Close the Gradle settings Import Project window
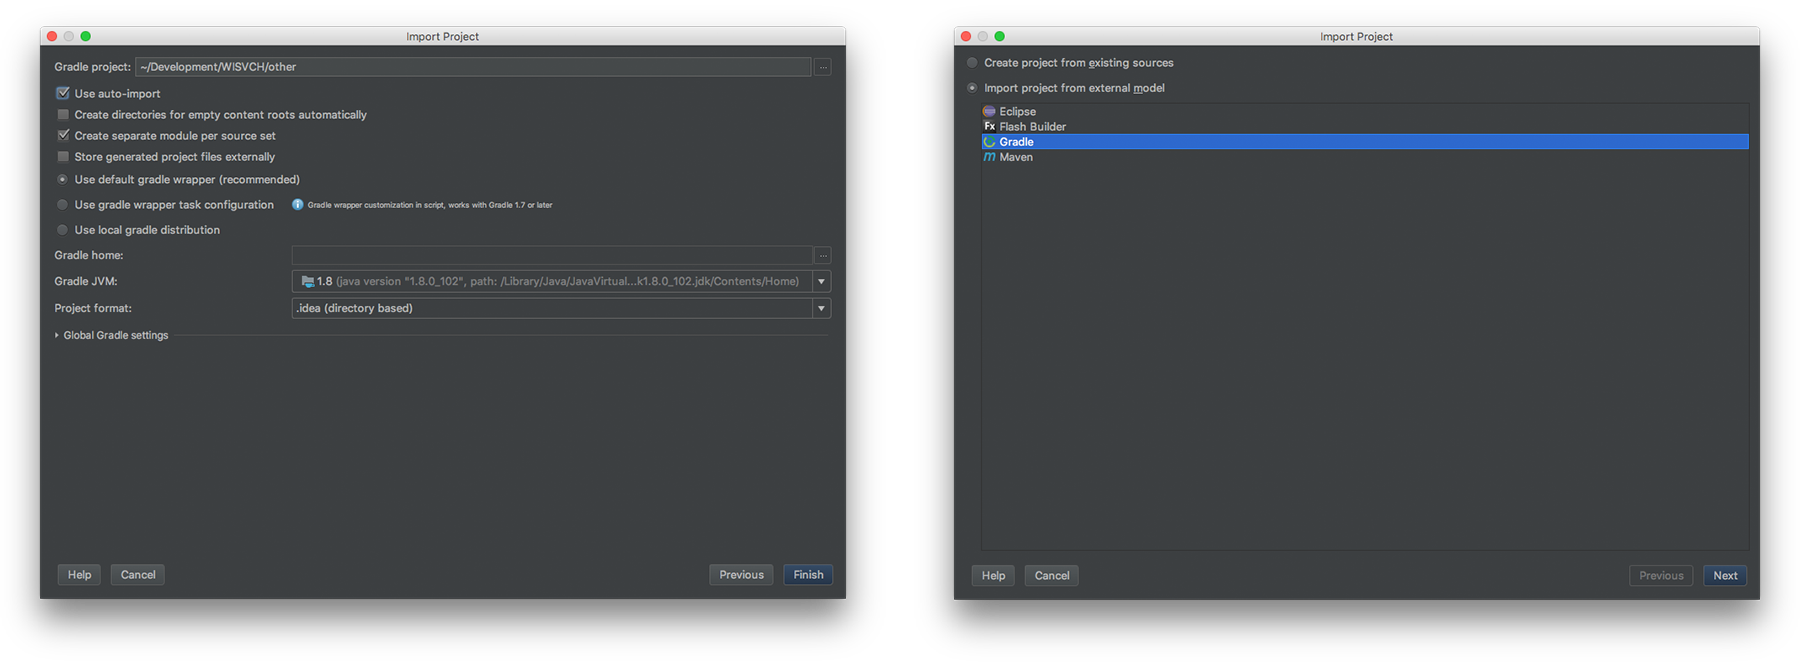 52,36
